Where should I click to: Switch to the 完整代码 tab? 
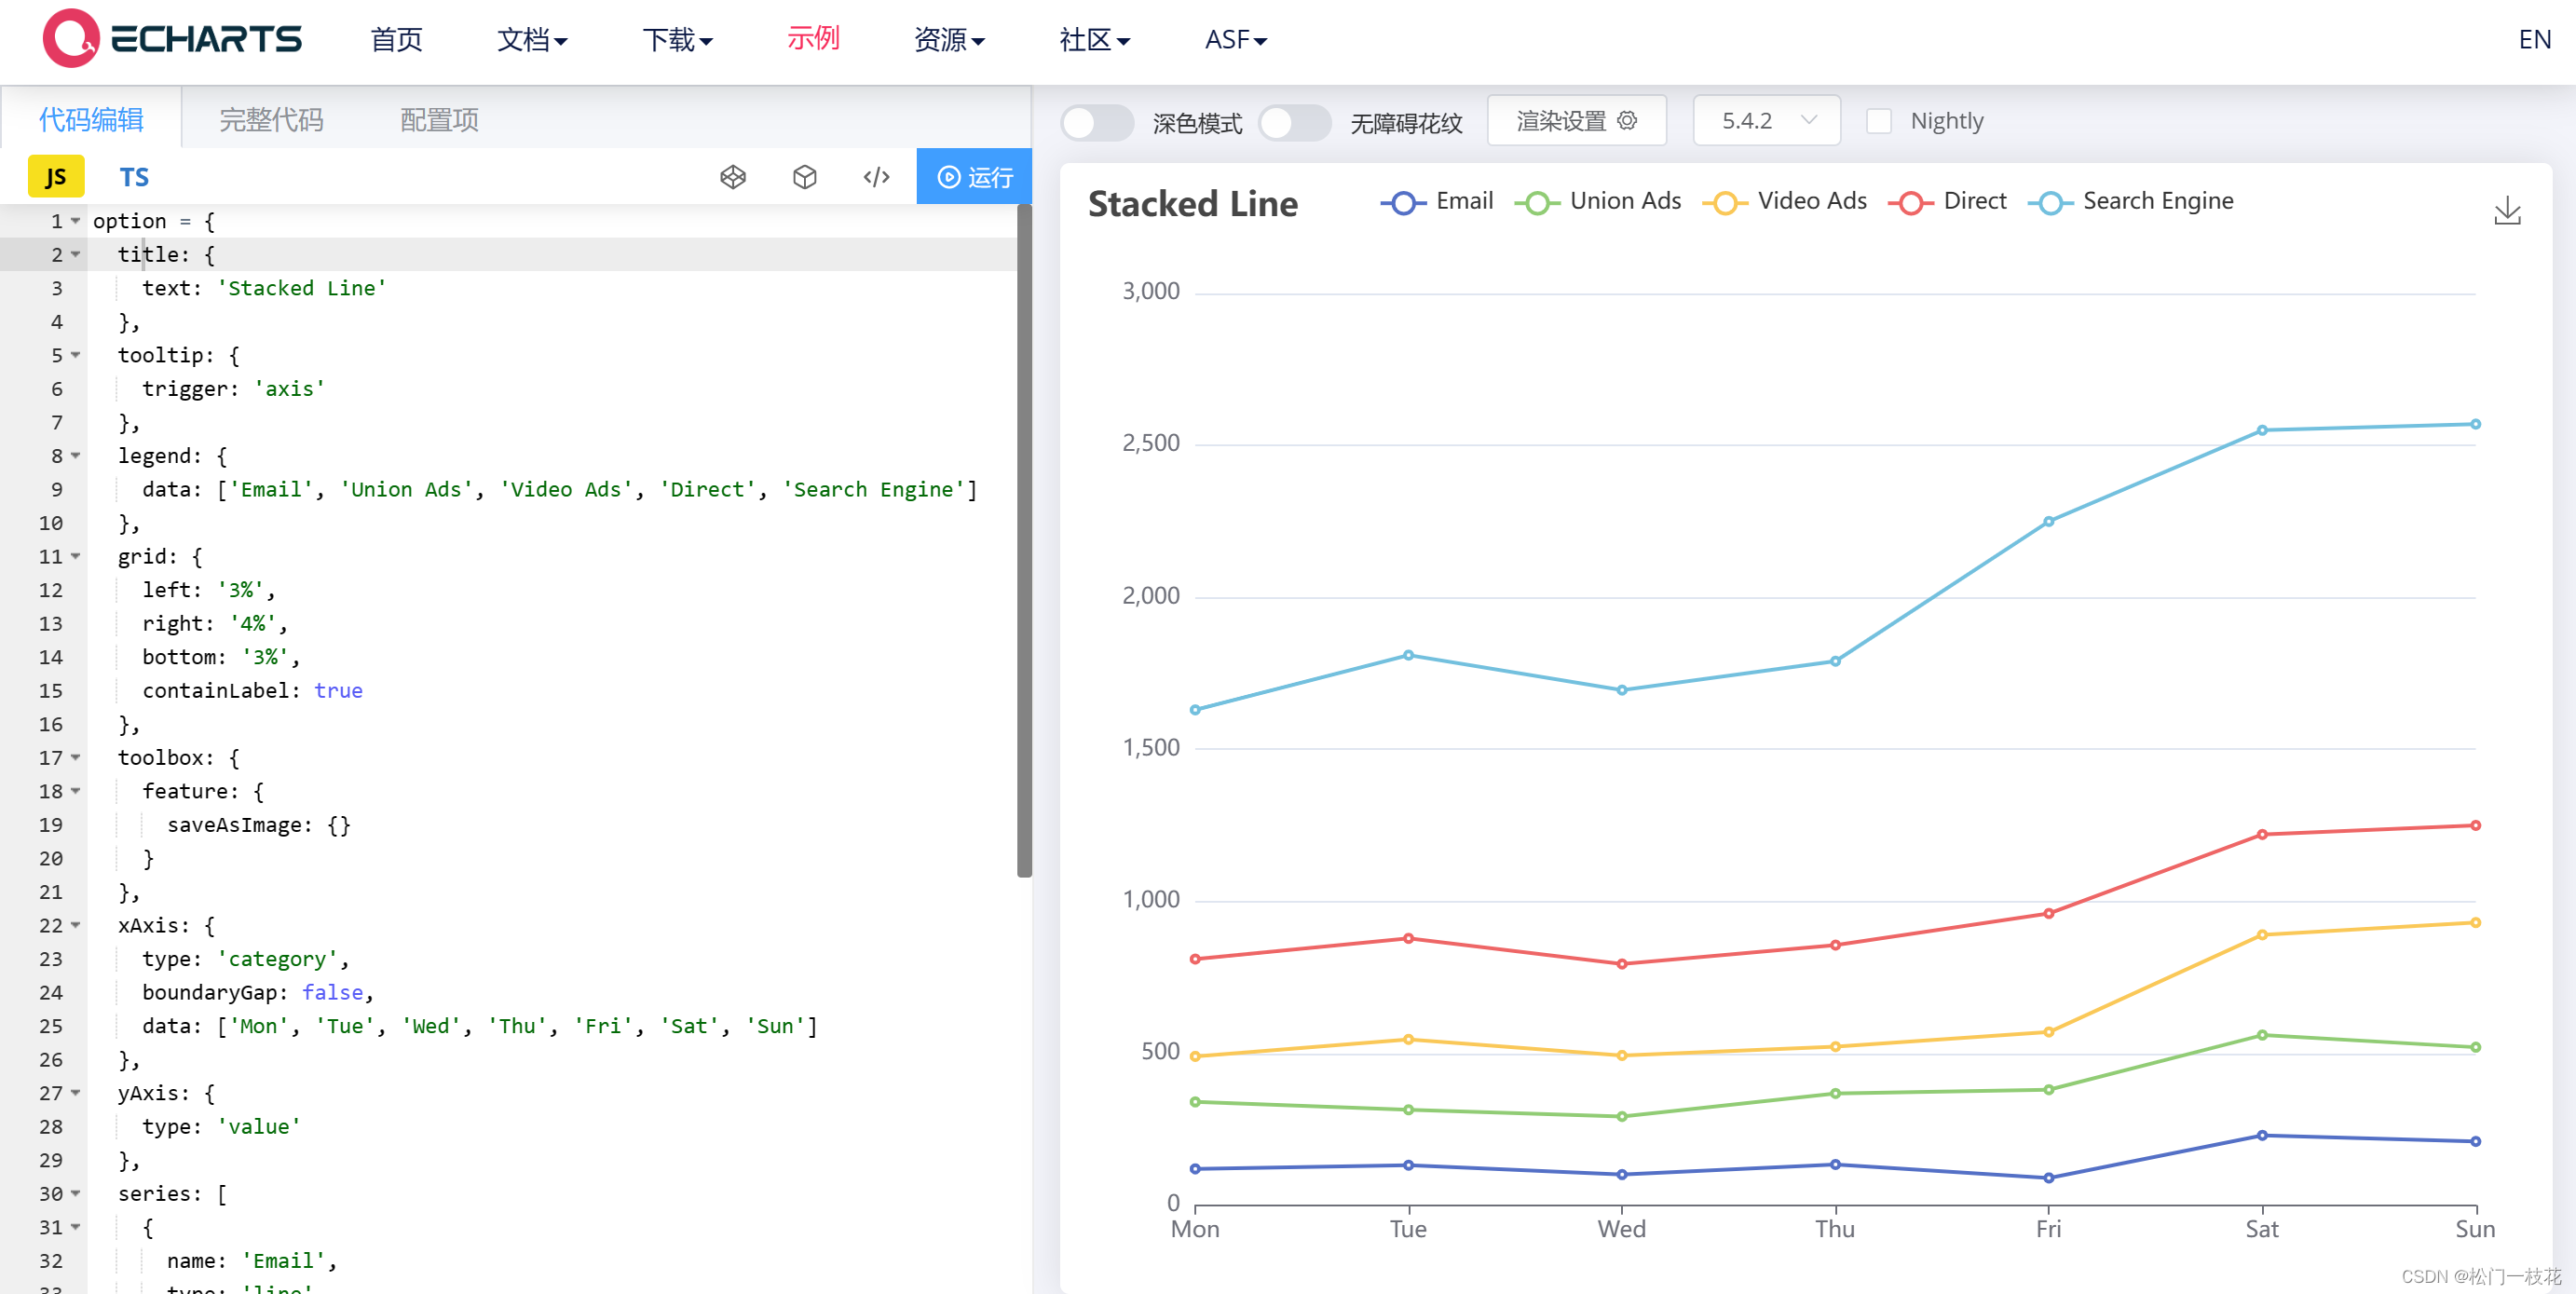tap(270, 119)
